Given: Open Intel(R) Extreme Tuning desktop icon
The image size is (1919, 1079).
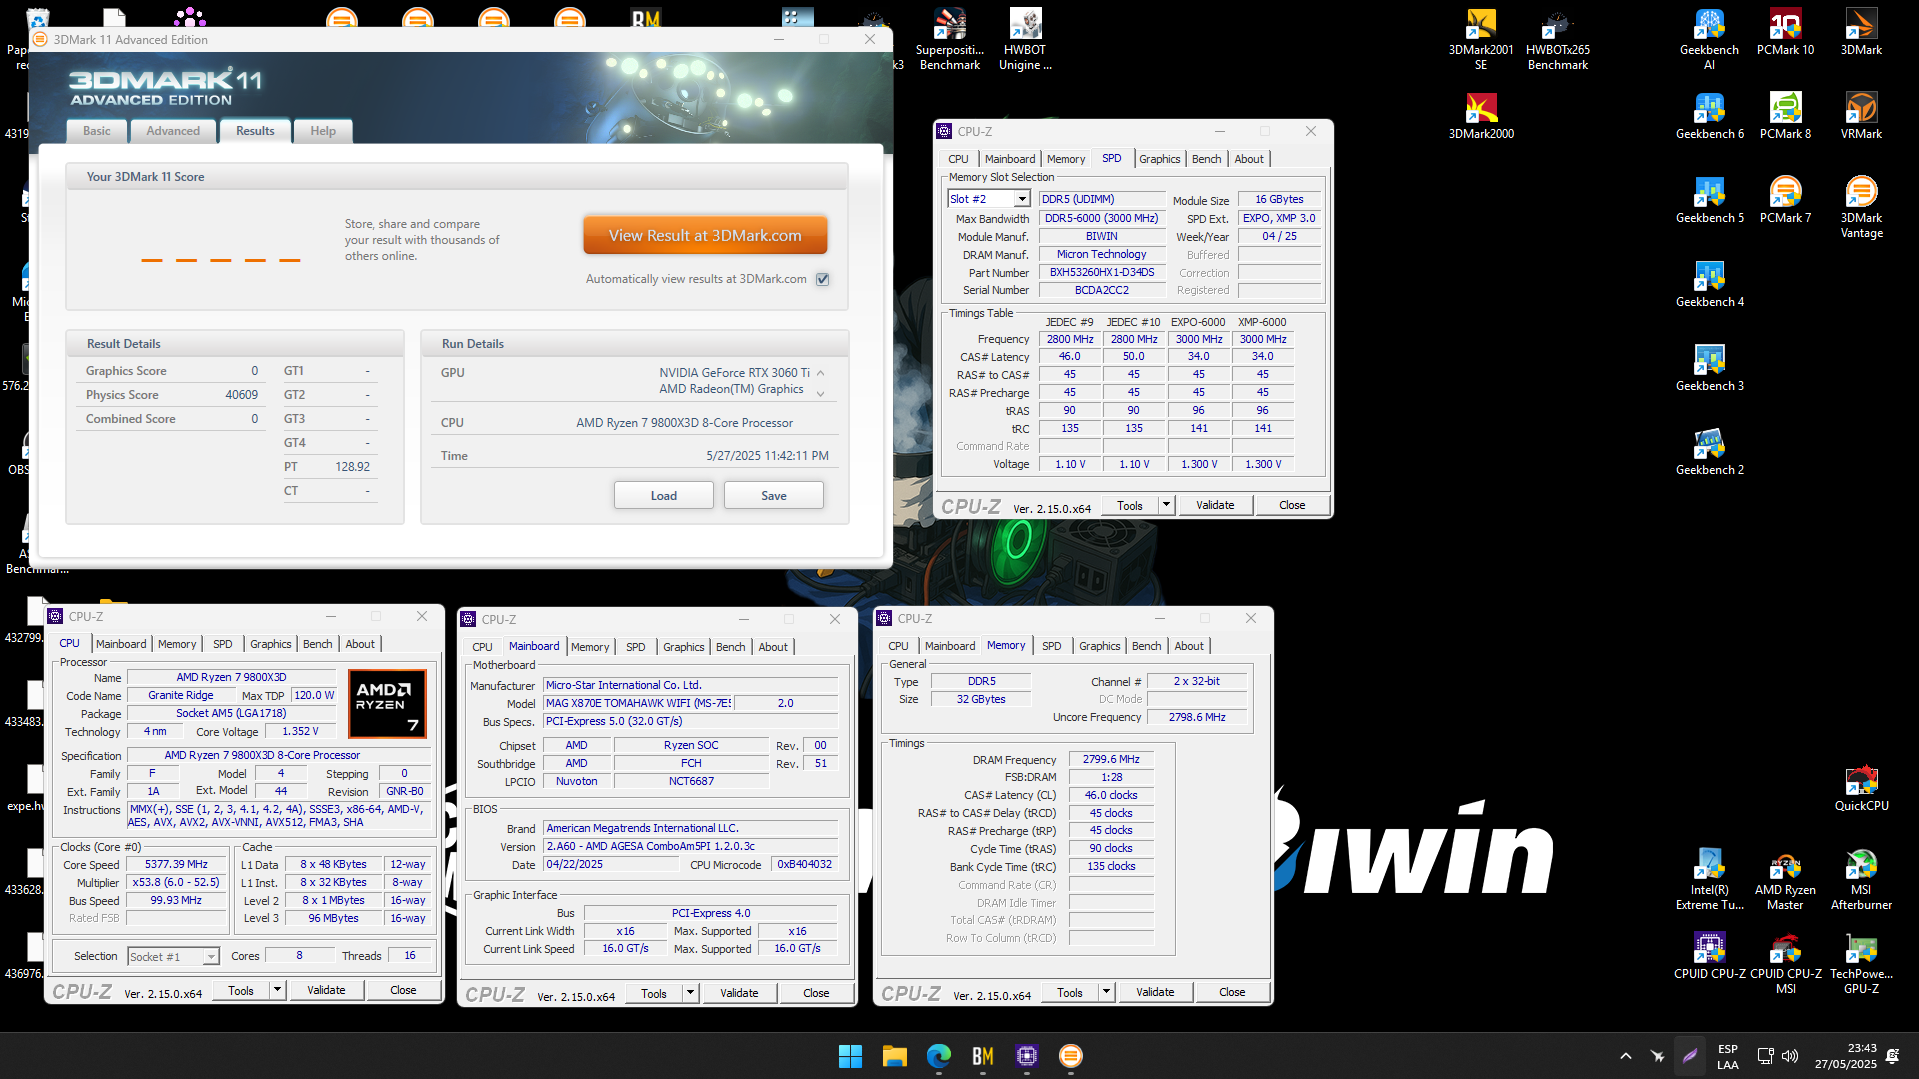Looking at the screenshot, I should click(x=1709, y=879).
